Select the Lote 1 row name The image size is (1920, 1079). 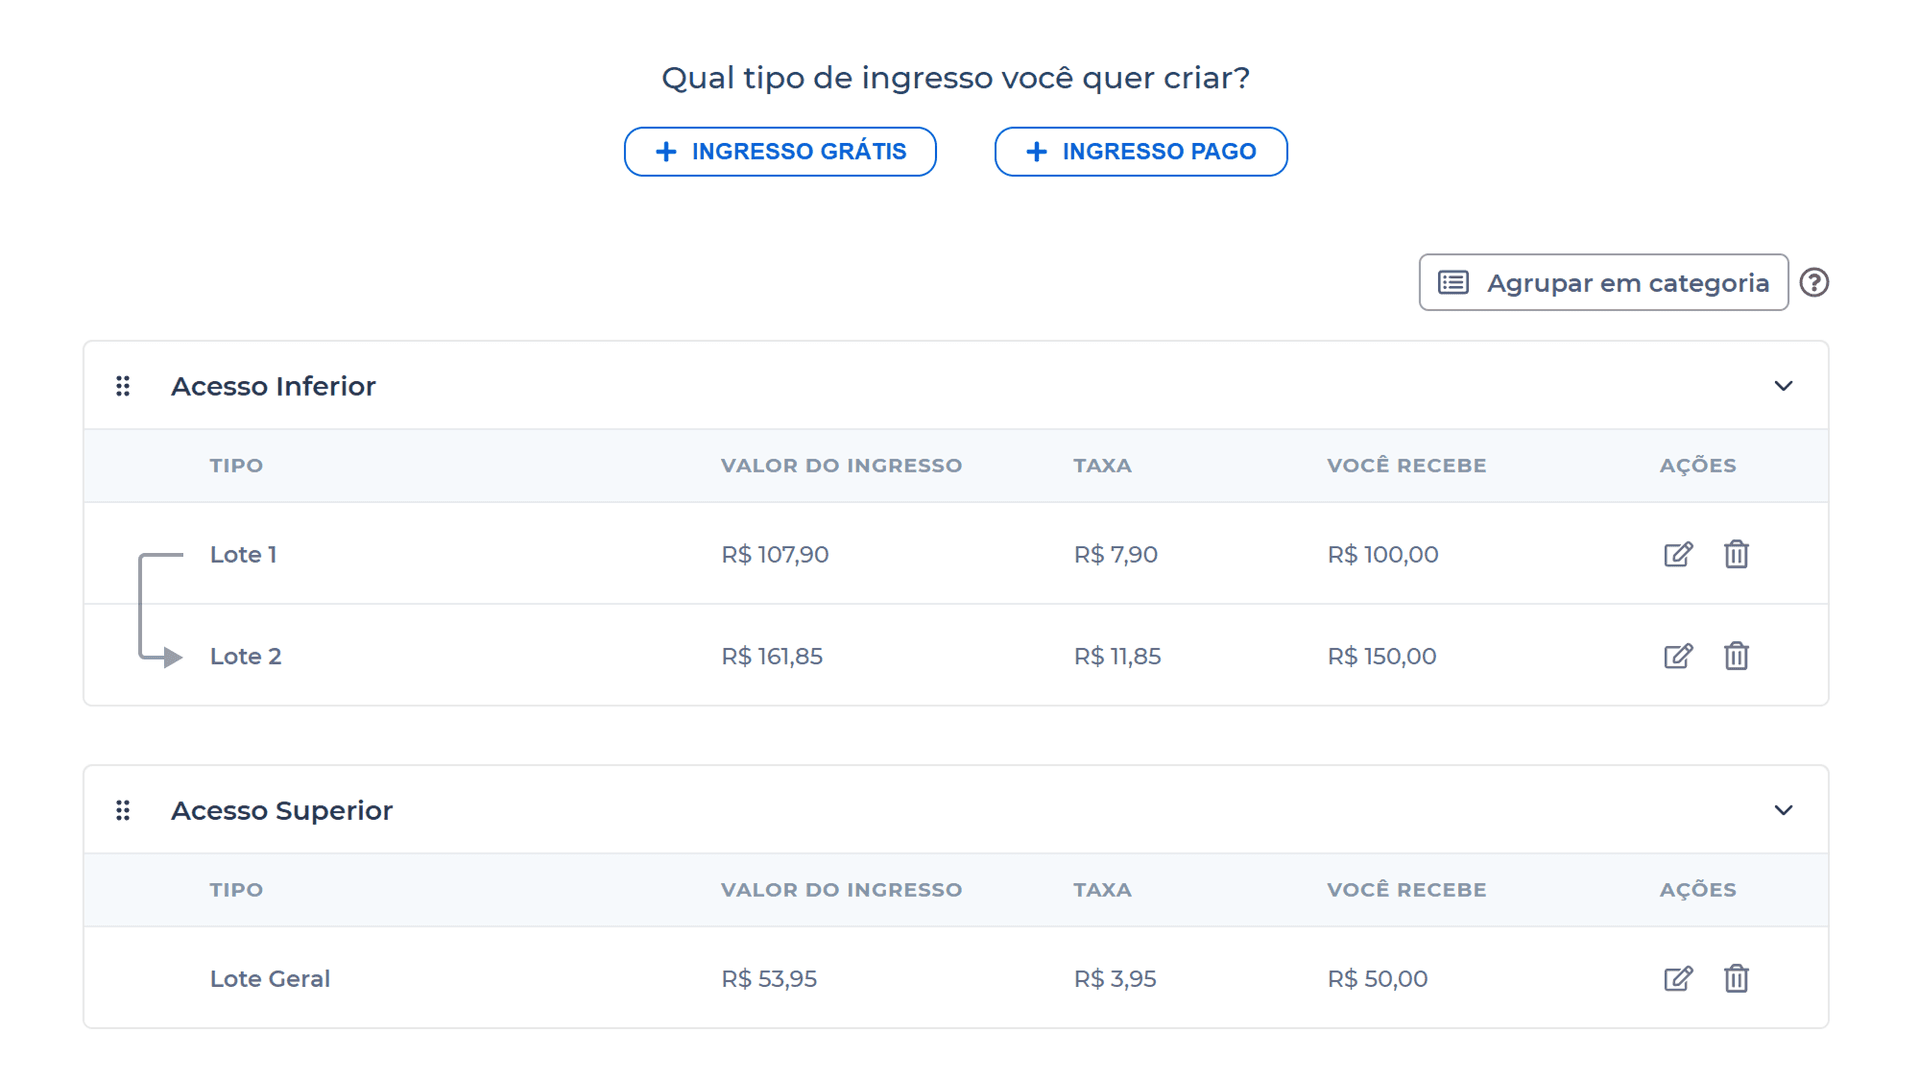[243, 554]
